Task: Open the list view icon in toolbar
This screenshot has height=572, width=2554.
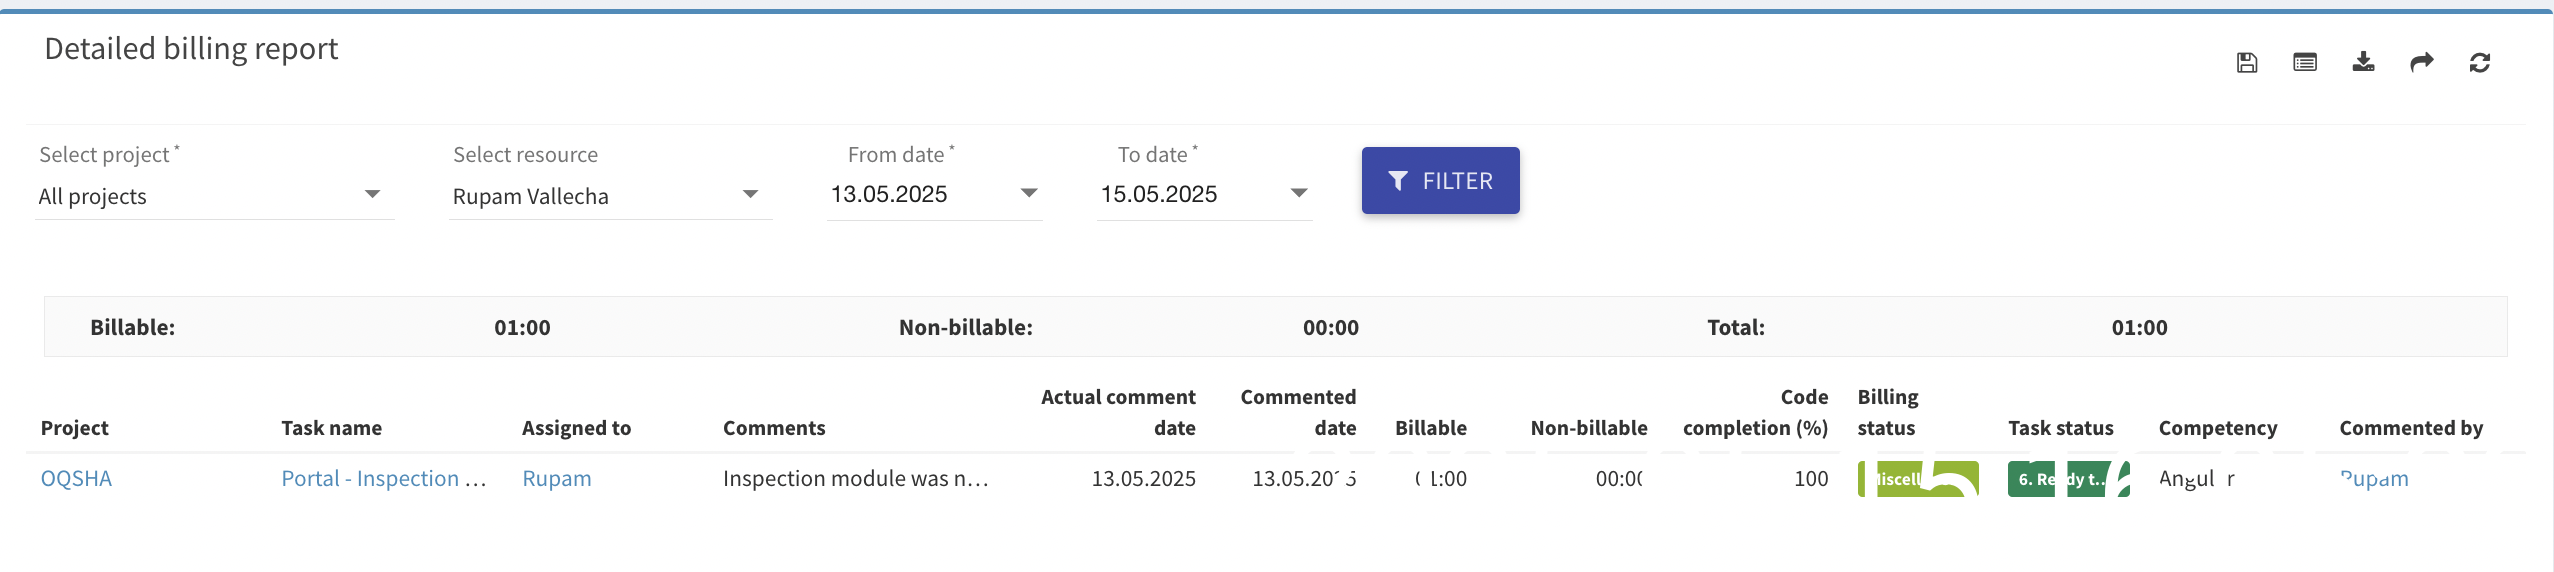Action: tap(2305, 63)
